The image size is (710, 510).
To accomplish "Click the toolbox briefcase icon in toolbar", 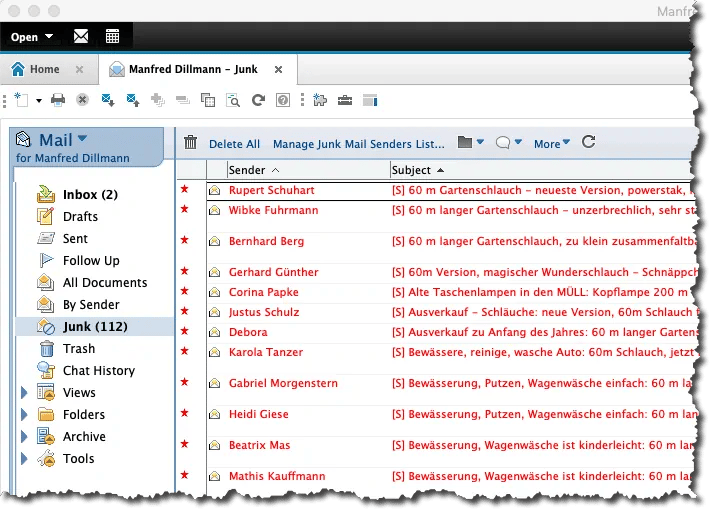I will pos(345,100).
